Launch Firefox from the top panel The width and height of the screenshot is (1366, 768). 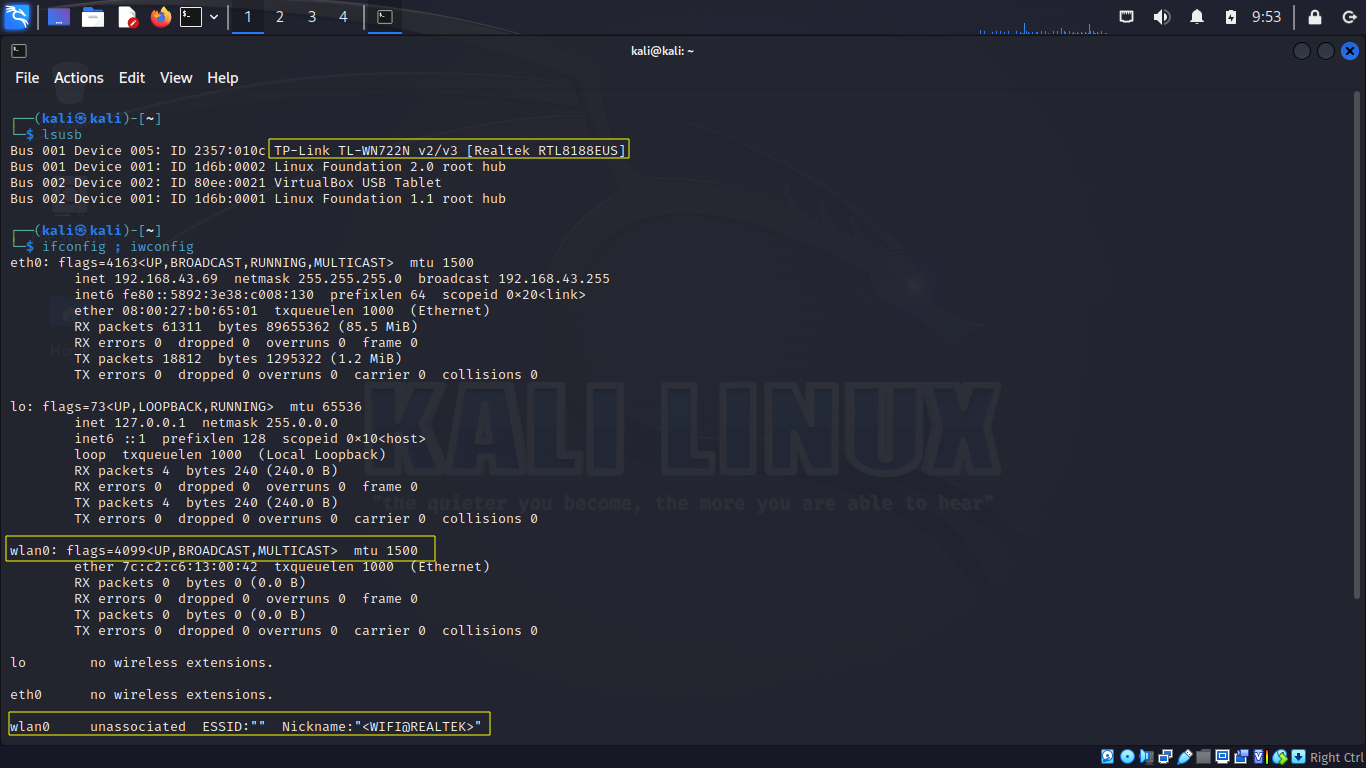[x=160, y=17]
